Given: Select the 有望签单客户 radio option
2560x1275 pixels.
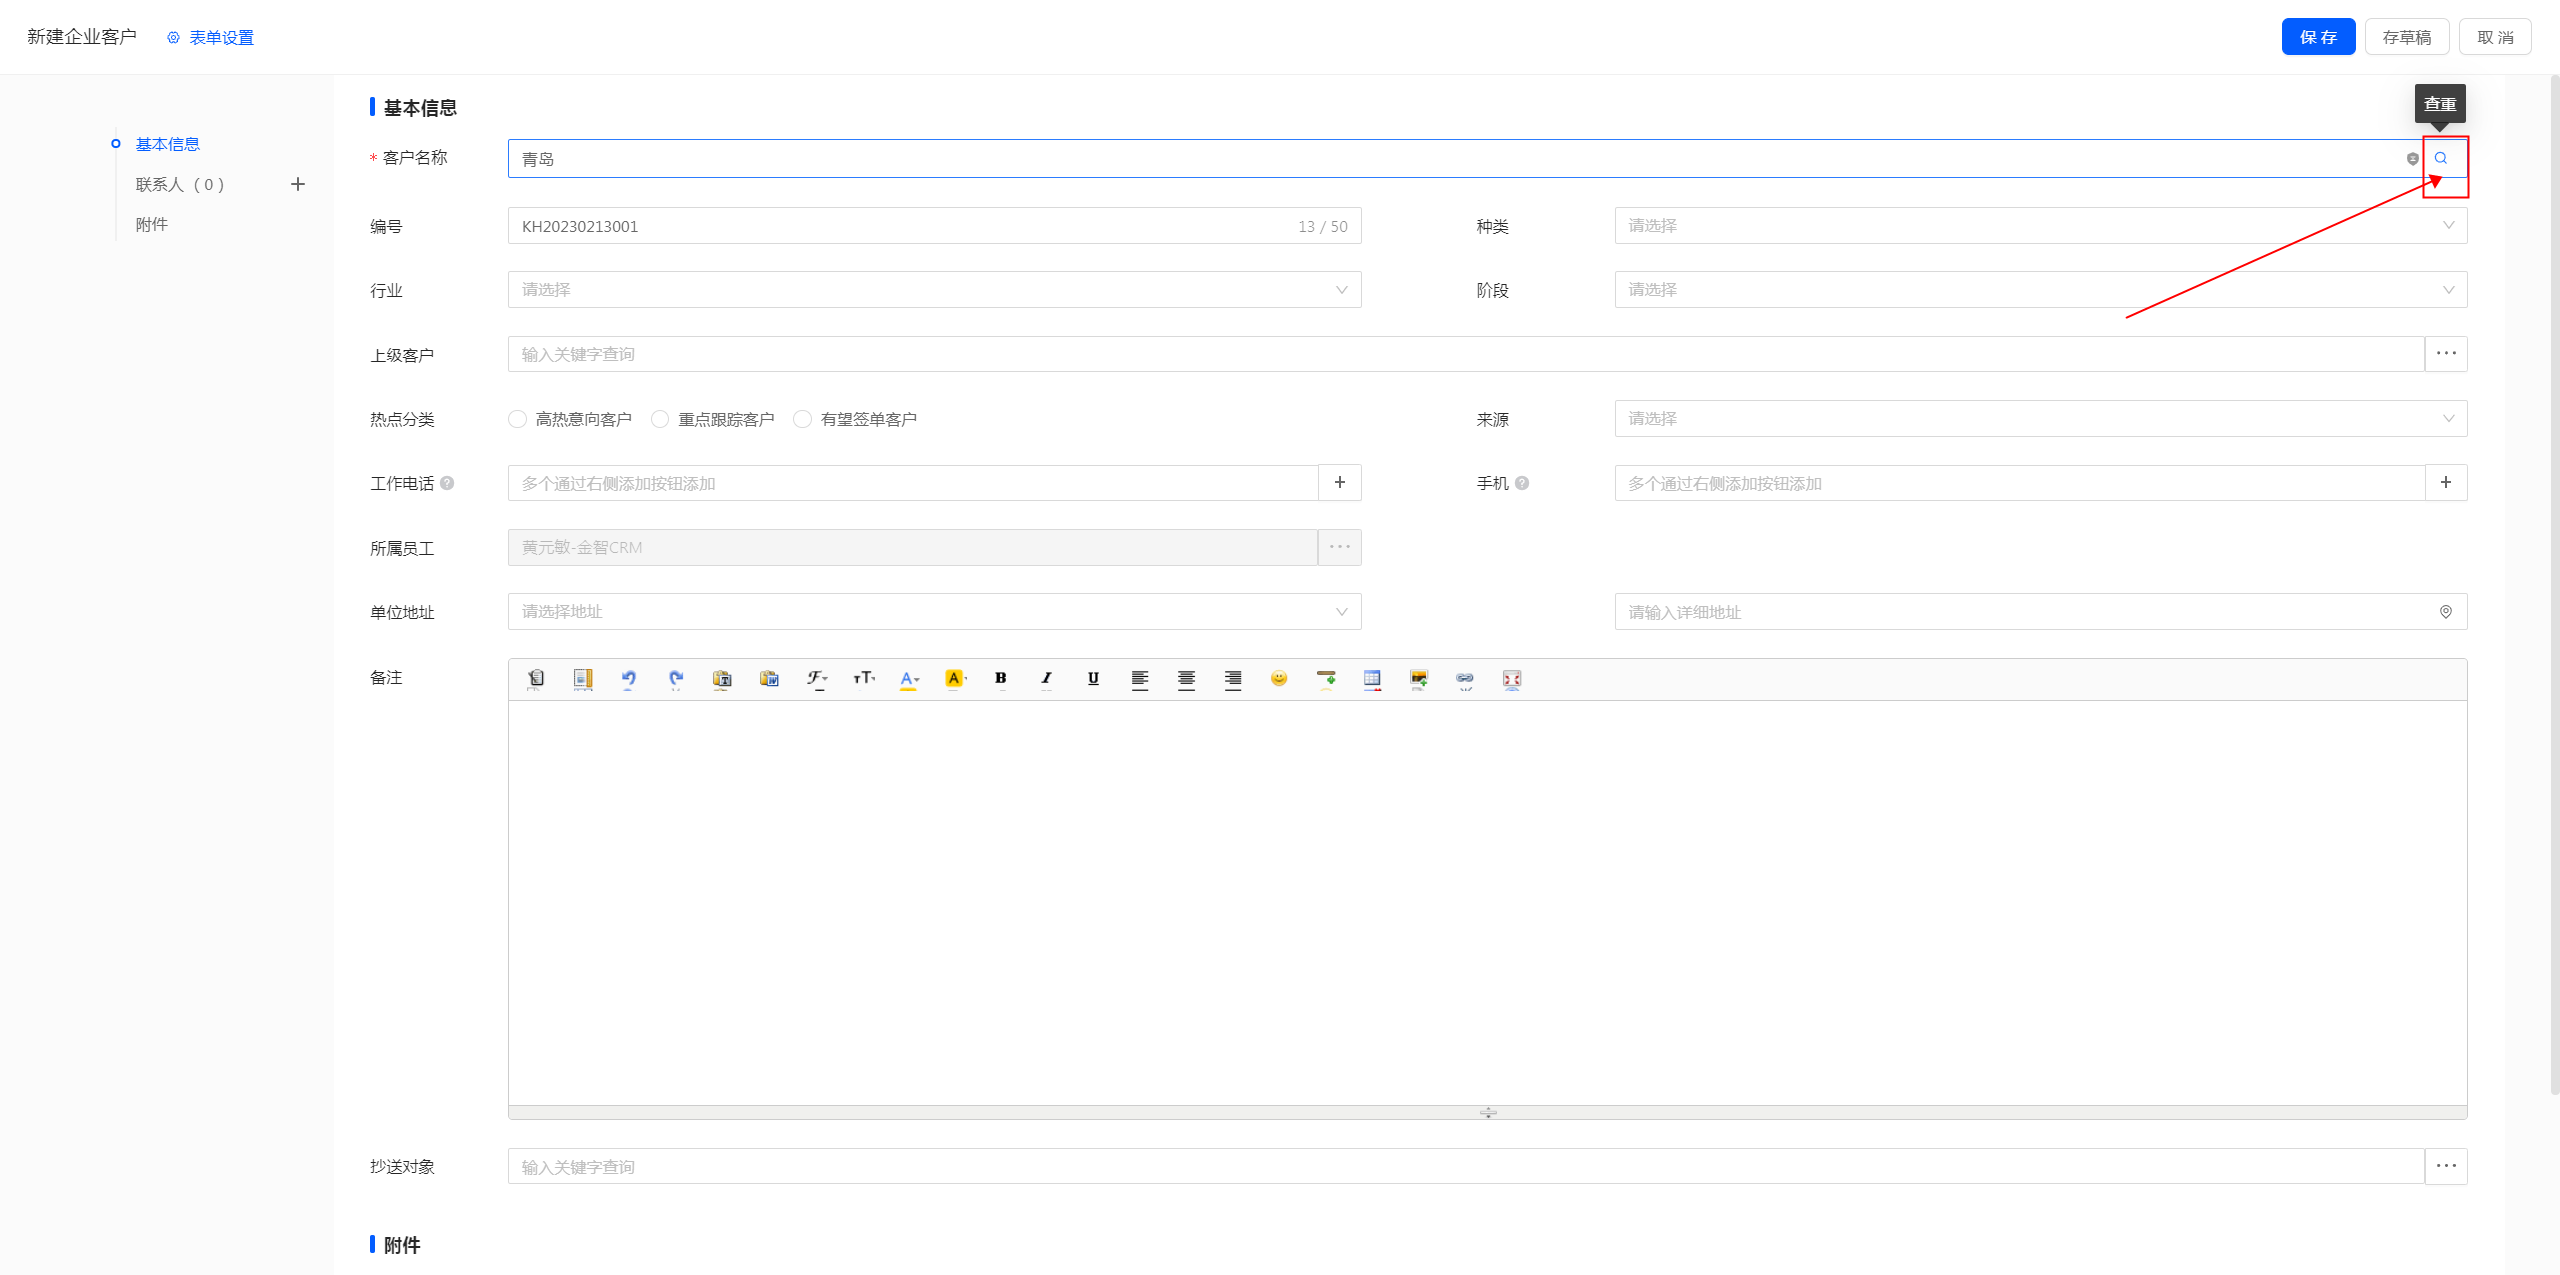Looking at the screenshot, I should click(x=802, y=419).
